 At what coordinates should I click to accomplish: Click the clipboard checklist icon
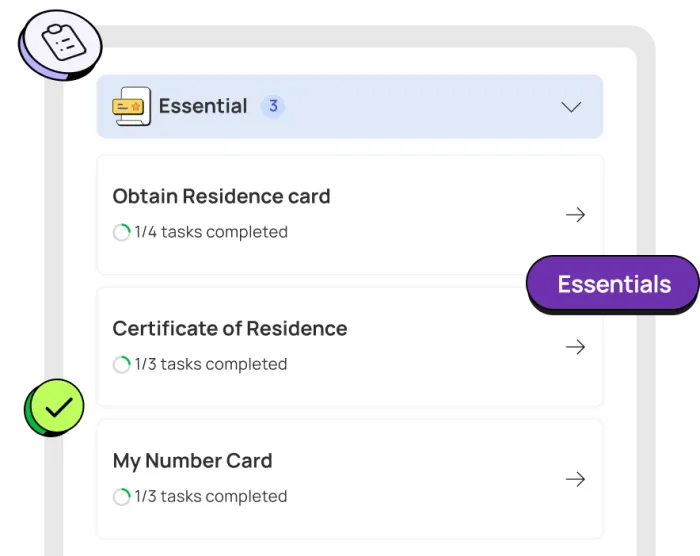pos(65,44)
